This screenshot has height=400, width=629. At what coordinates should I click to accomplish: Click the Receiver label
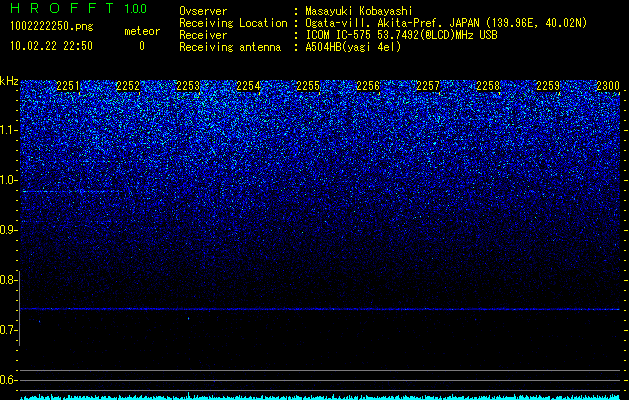203,35
